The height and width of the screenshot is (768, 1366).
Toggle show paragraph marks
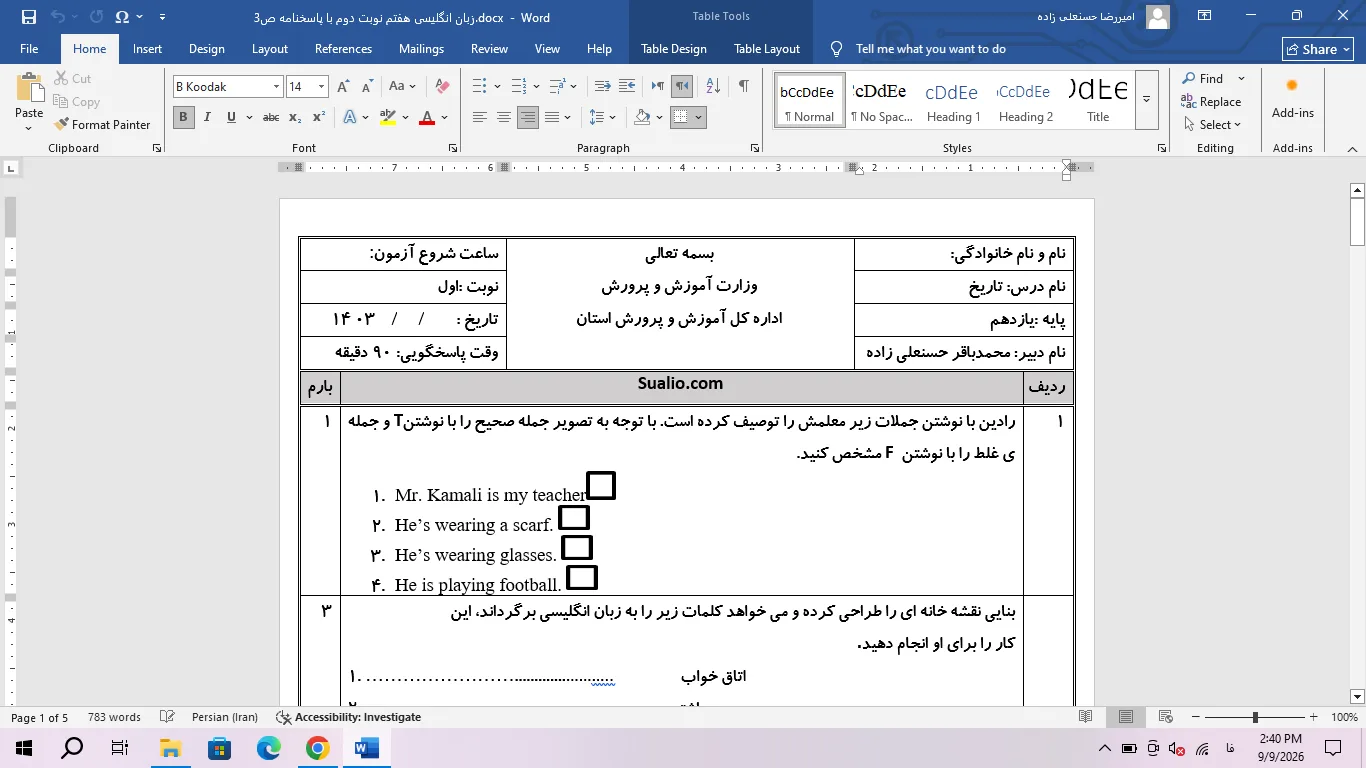tap(743, 87)
